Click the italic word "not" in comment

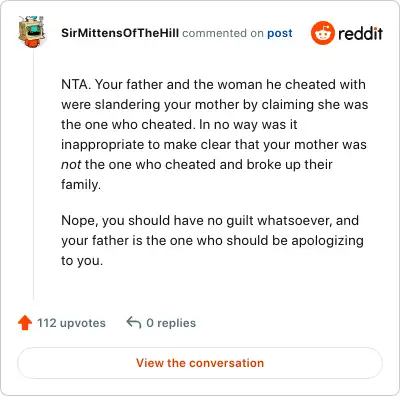[71, 164]
